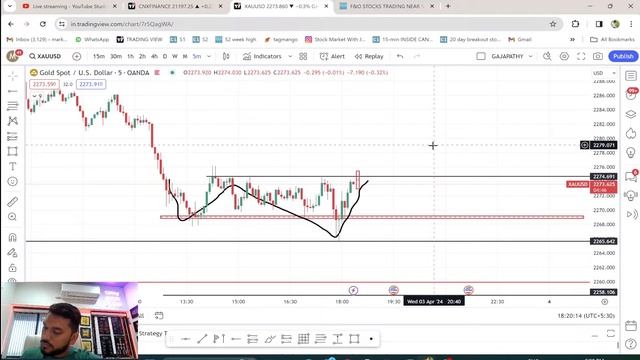This screenshot has width=640, height=360.
Task: Publish the chart idea
Action: [623, 56]
